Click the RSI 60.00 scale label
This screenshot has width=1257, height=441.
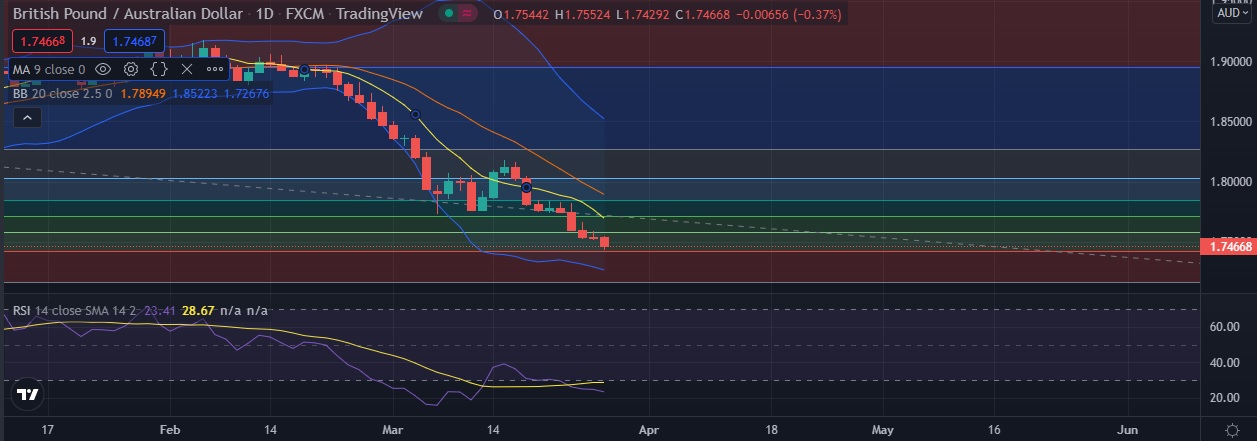pyautogui.click(x=1224, y=327)
